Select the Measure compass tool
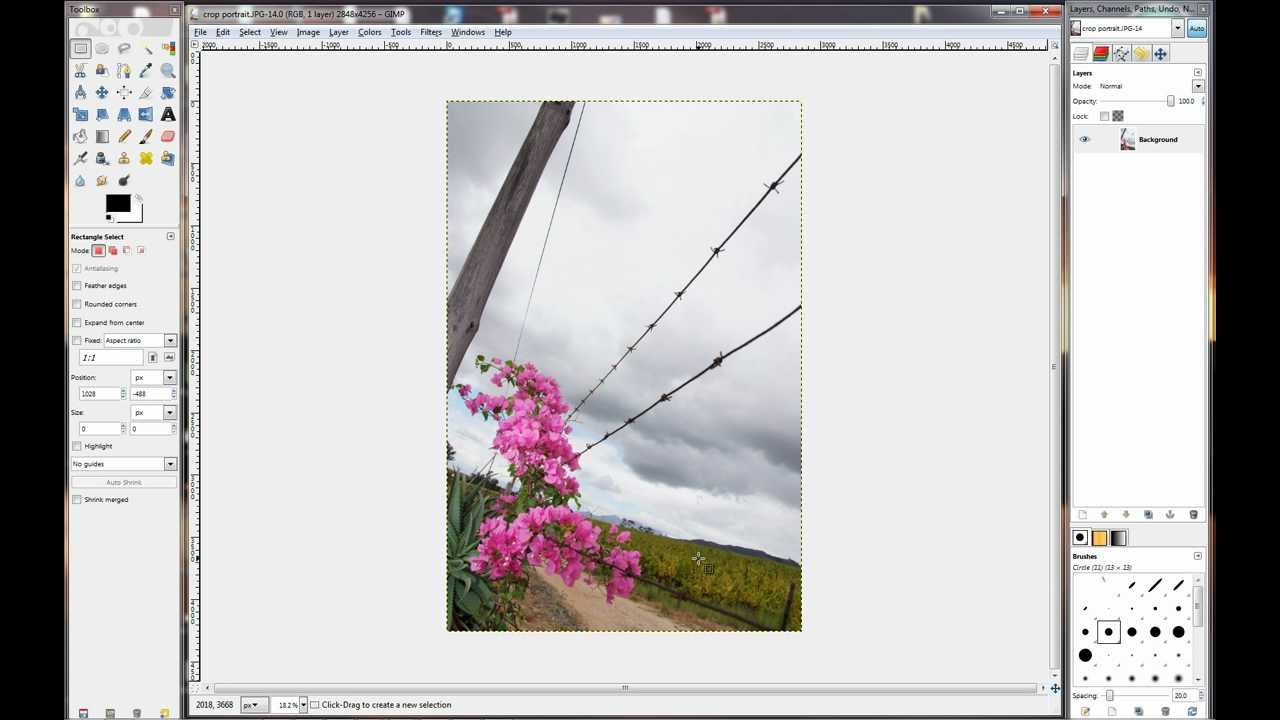The width and height of the screenshot is (1280, 720). 80,92
